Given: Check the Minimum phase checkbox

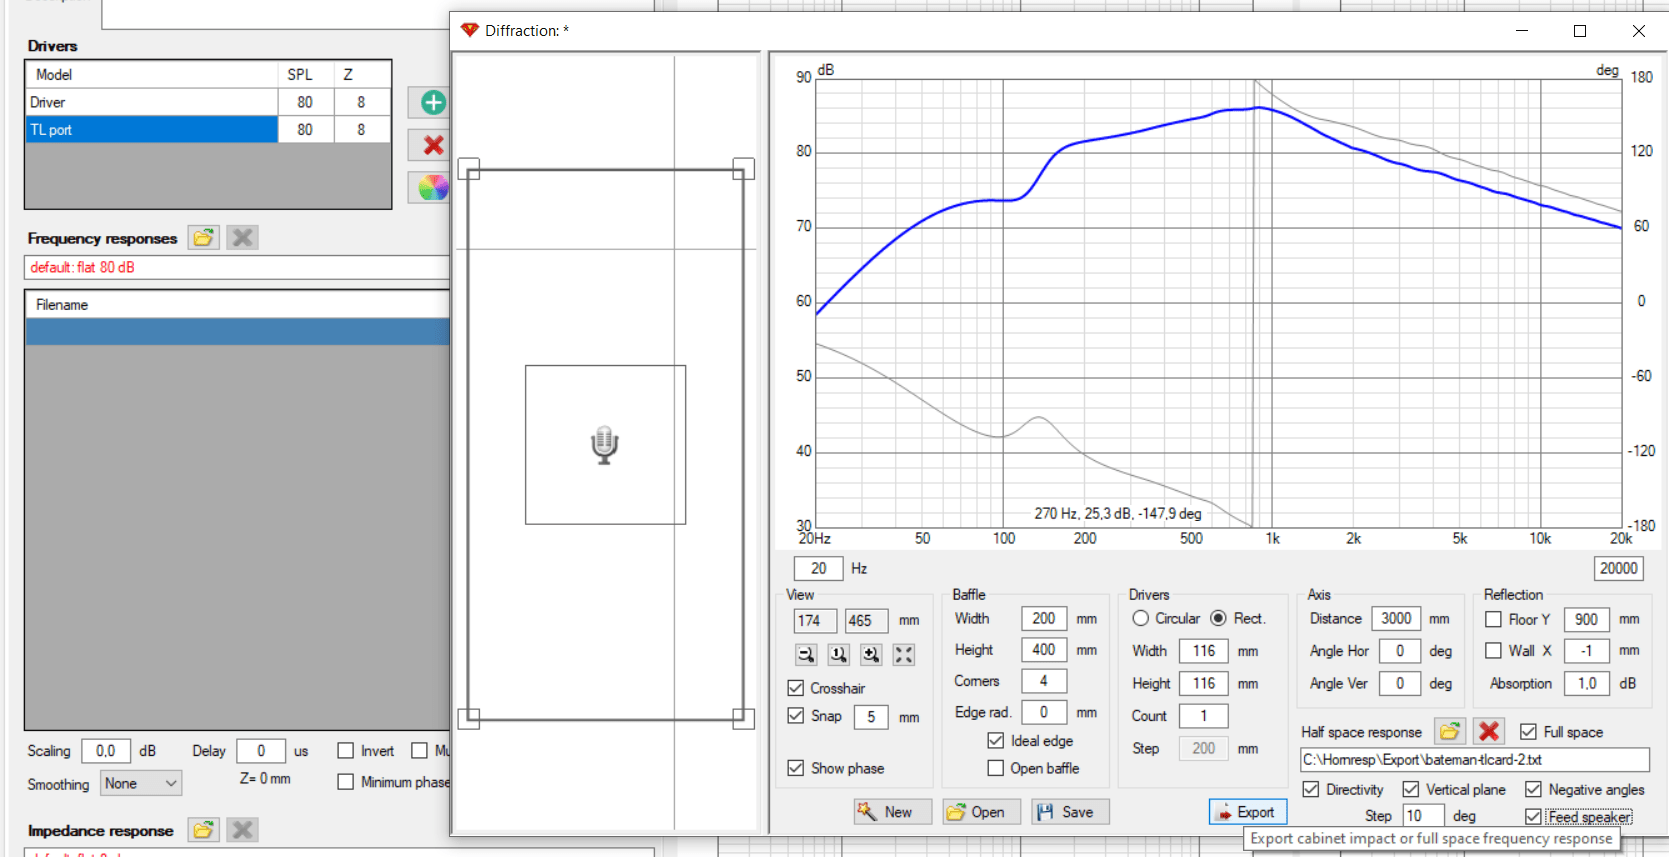Looking at the screenshot, I should pyautogui.click(x=346, y=781).
